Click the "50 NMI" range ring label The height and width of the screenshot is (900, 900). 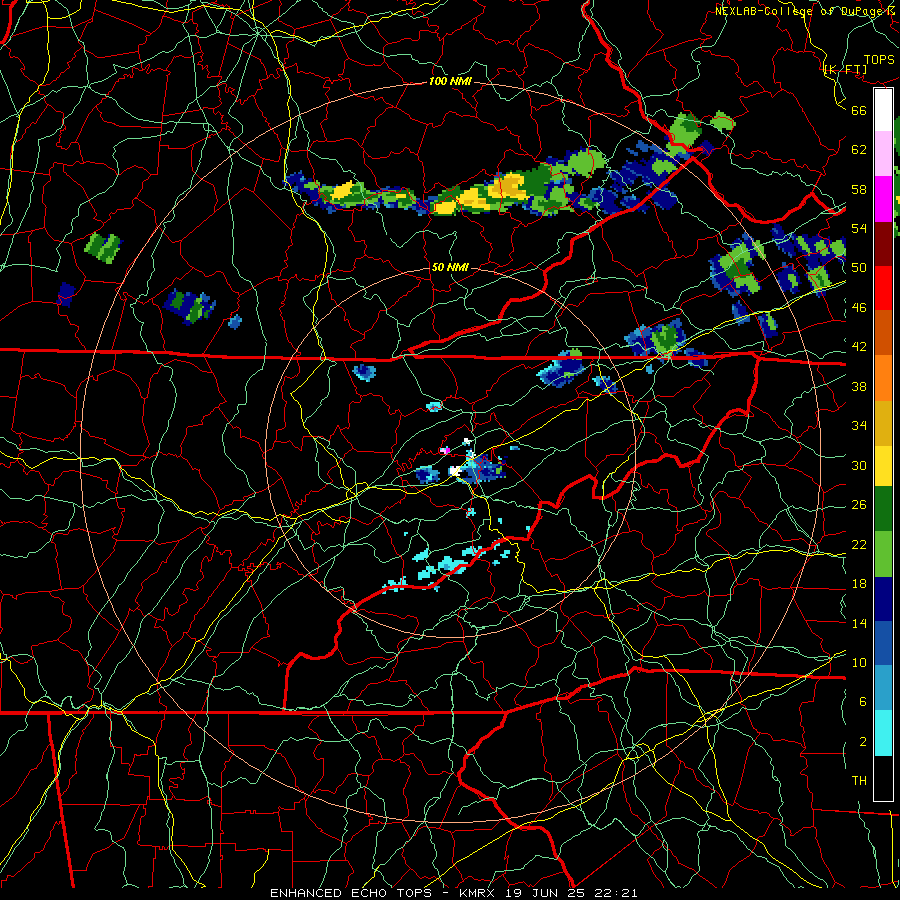450,267
